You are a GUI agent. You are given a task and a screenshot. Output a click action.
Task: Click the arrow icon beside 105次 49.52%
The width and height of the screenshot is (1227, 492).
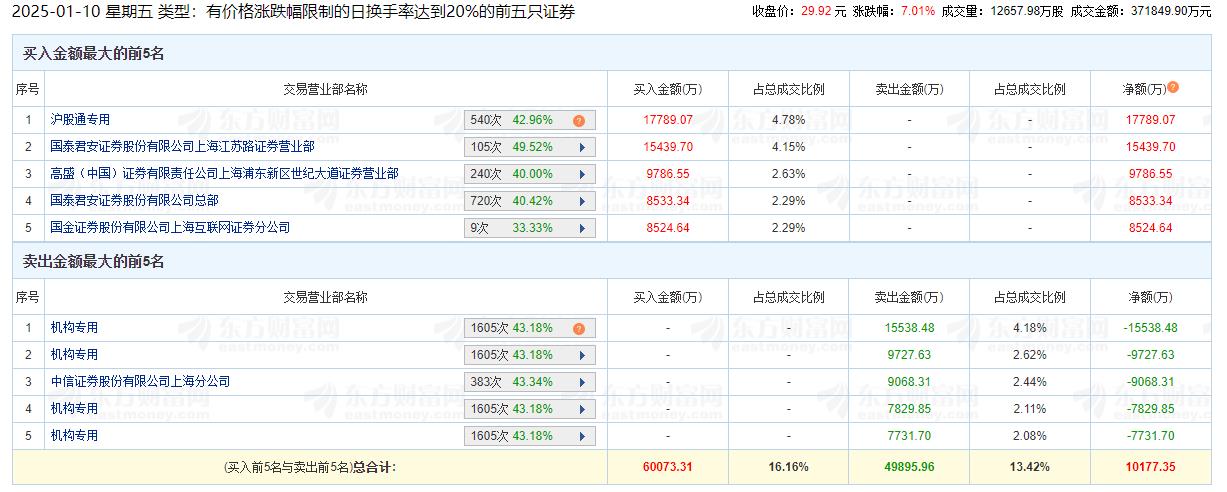pos(581,147)
